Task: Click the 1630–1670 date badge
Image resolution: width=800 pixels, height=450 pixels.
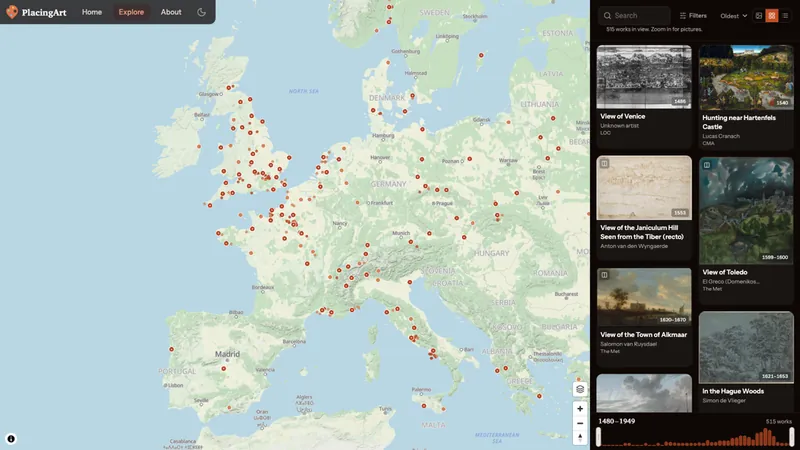Action: coord(672,319)
